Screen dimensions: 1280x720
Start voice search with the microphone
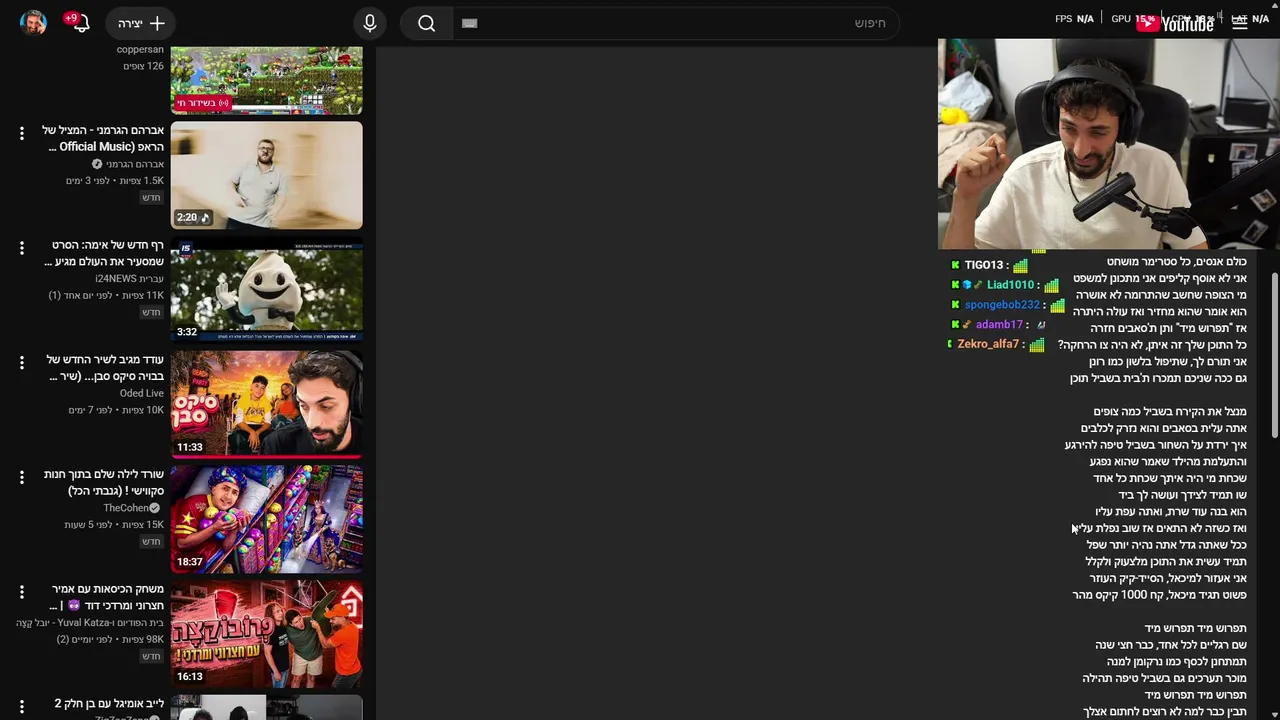[370, 23]
